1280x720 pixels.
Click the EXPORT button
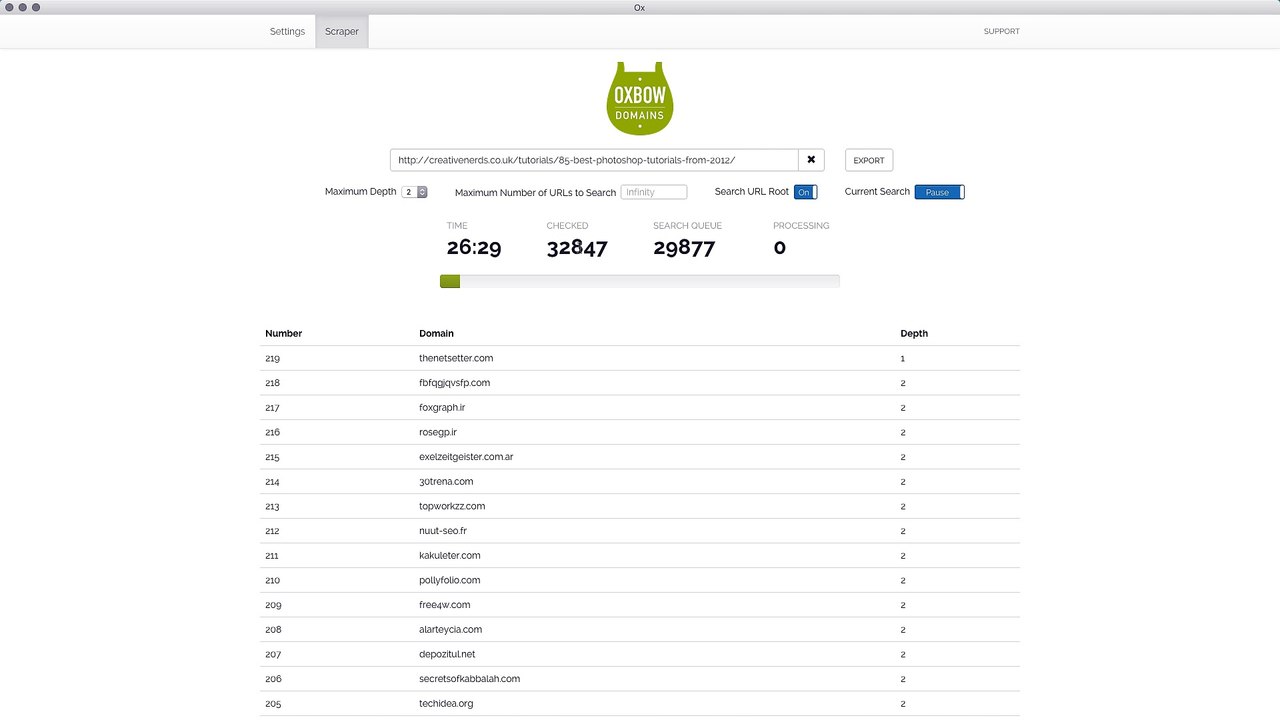pos(869,160)
